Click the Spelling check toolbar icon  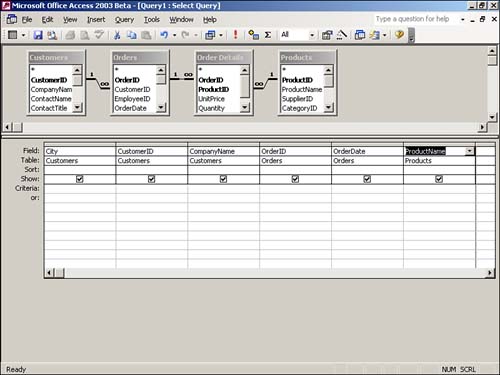(99, 35)
